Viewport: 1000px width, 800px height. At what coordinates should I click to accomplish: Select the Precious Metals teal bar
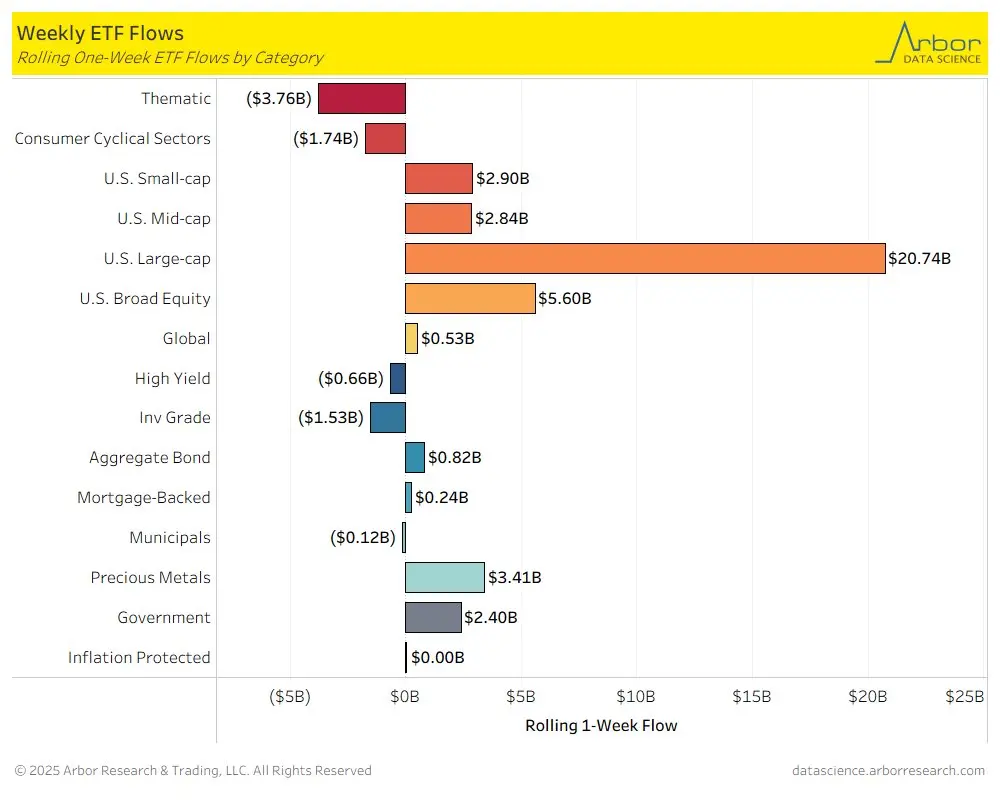tap(445, 577)
